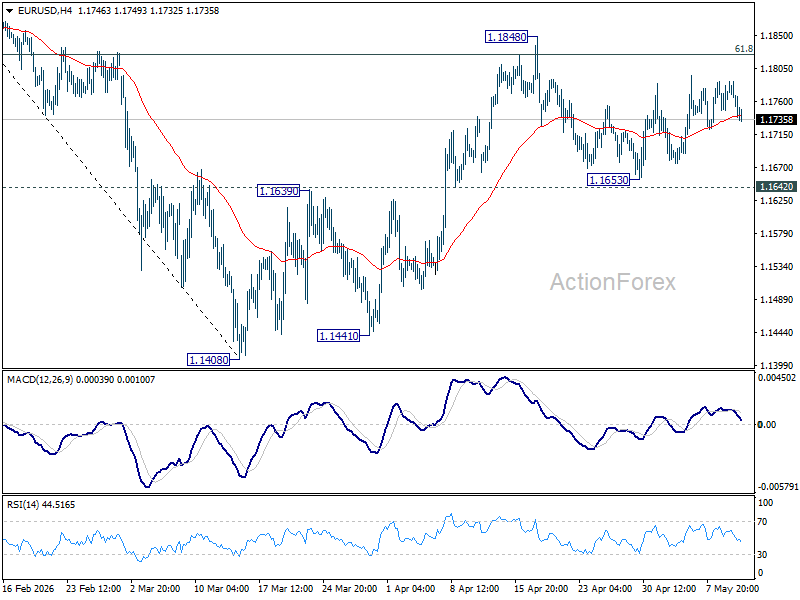This screenshot has height=600, width=800.
Task: Select the MACD -0.005791 scale value
Action: tap(777, 487)
